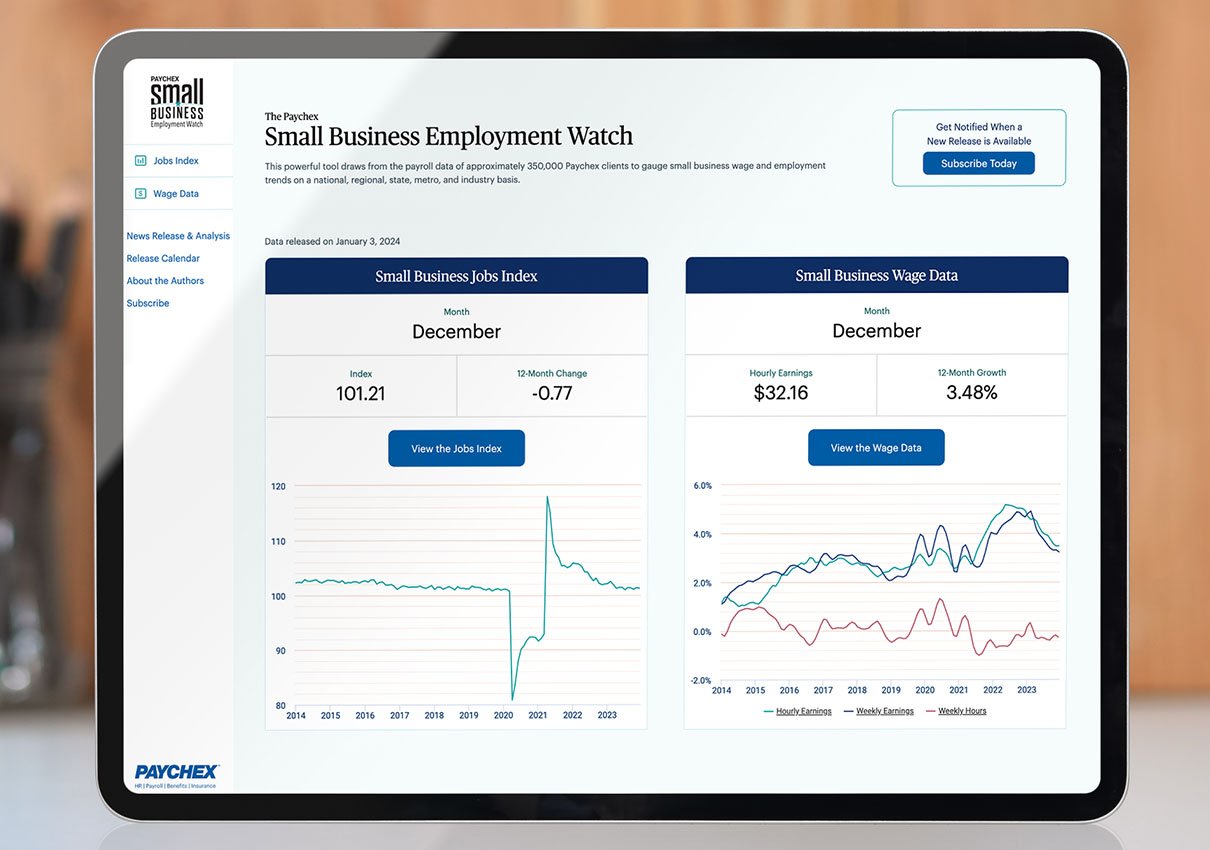The width and height of the screenshot is (1210, 850).
Task: Click the Subscribe Today button
Action: click(979, 164)
